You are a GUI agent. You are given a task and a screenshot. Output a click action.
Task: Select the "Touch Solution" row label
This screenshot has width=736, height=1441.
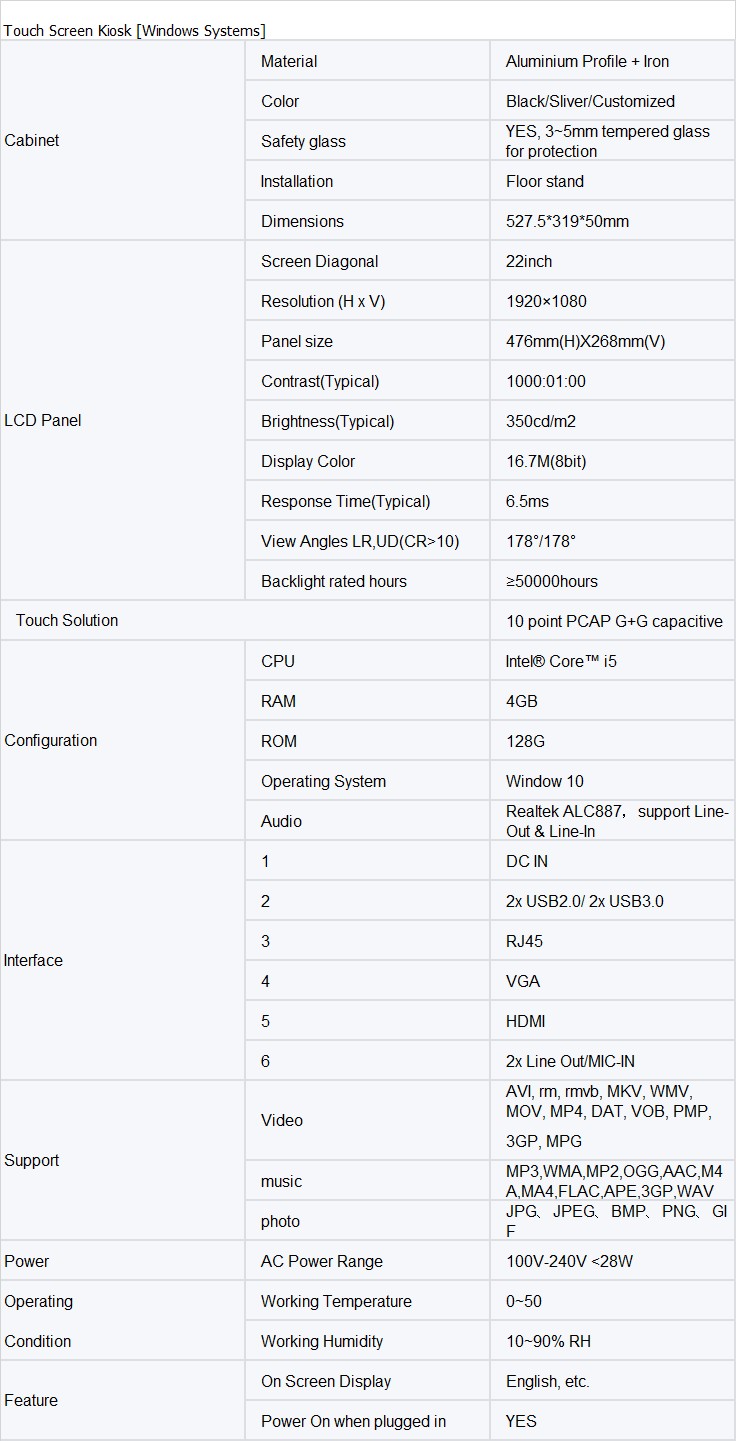click(67, 621)
